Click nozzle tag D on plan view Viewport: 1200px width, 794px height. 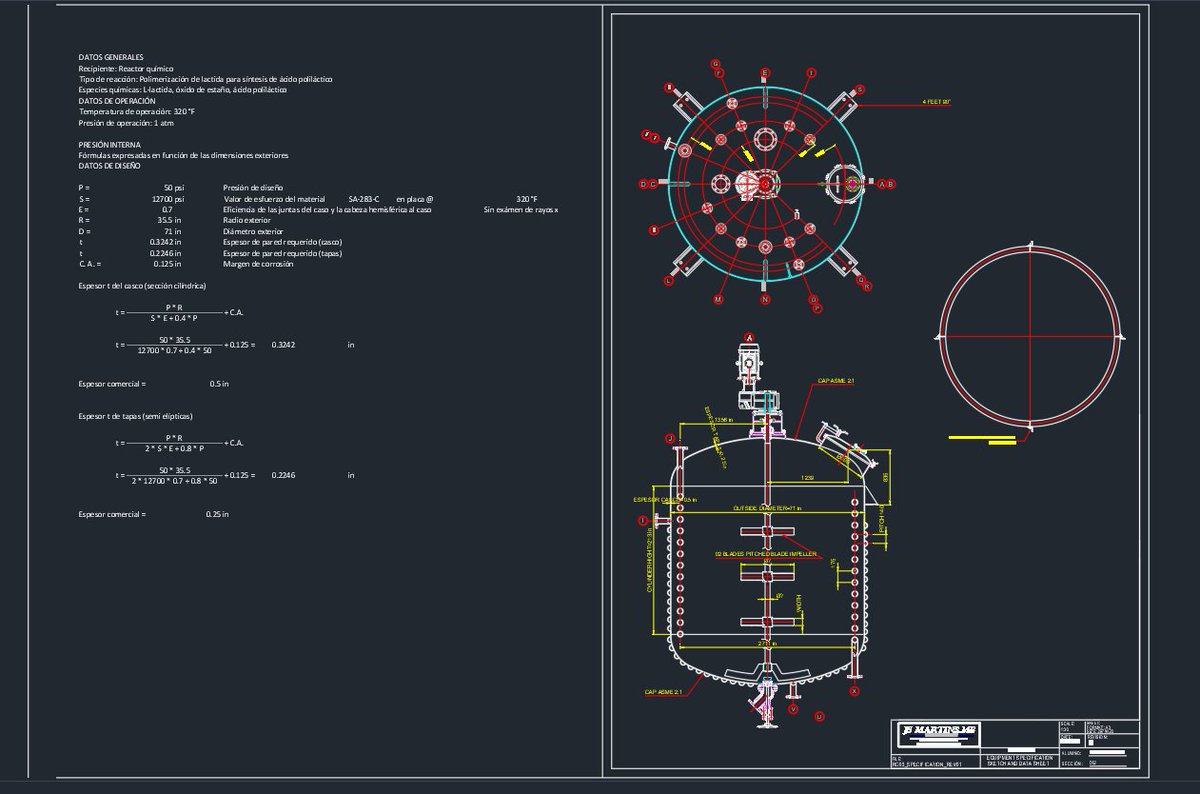pyautogui.click(x=644, y=184)
